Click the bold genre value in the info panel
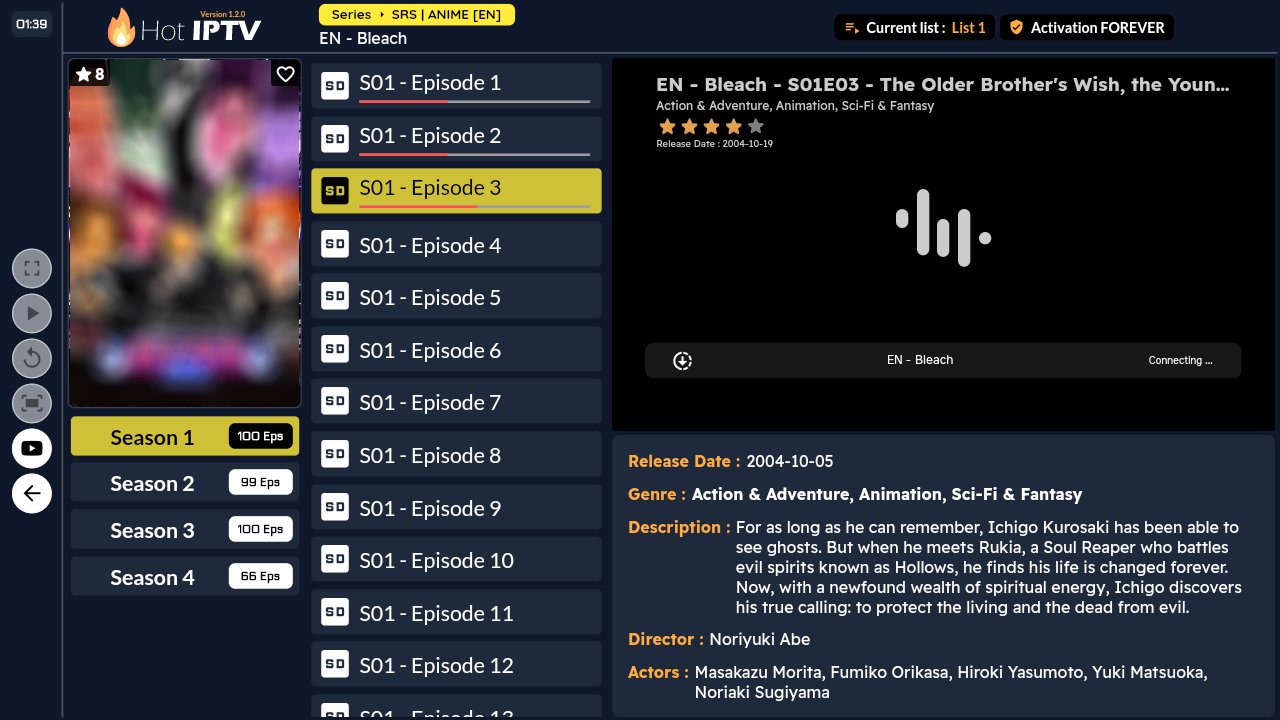 point(887,494)
